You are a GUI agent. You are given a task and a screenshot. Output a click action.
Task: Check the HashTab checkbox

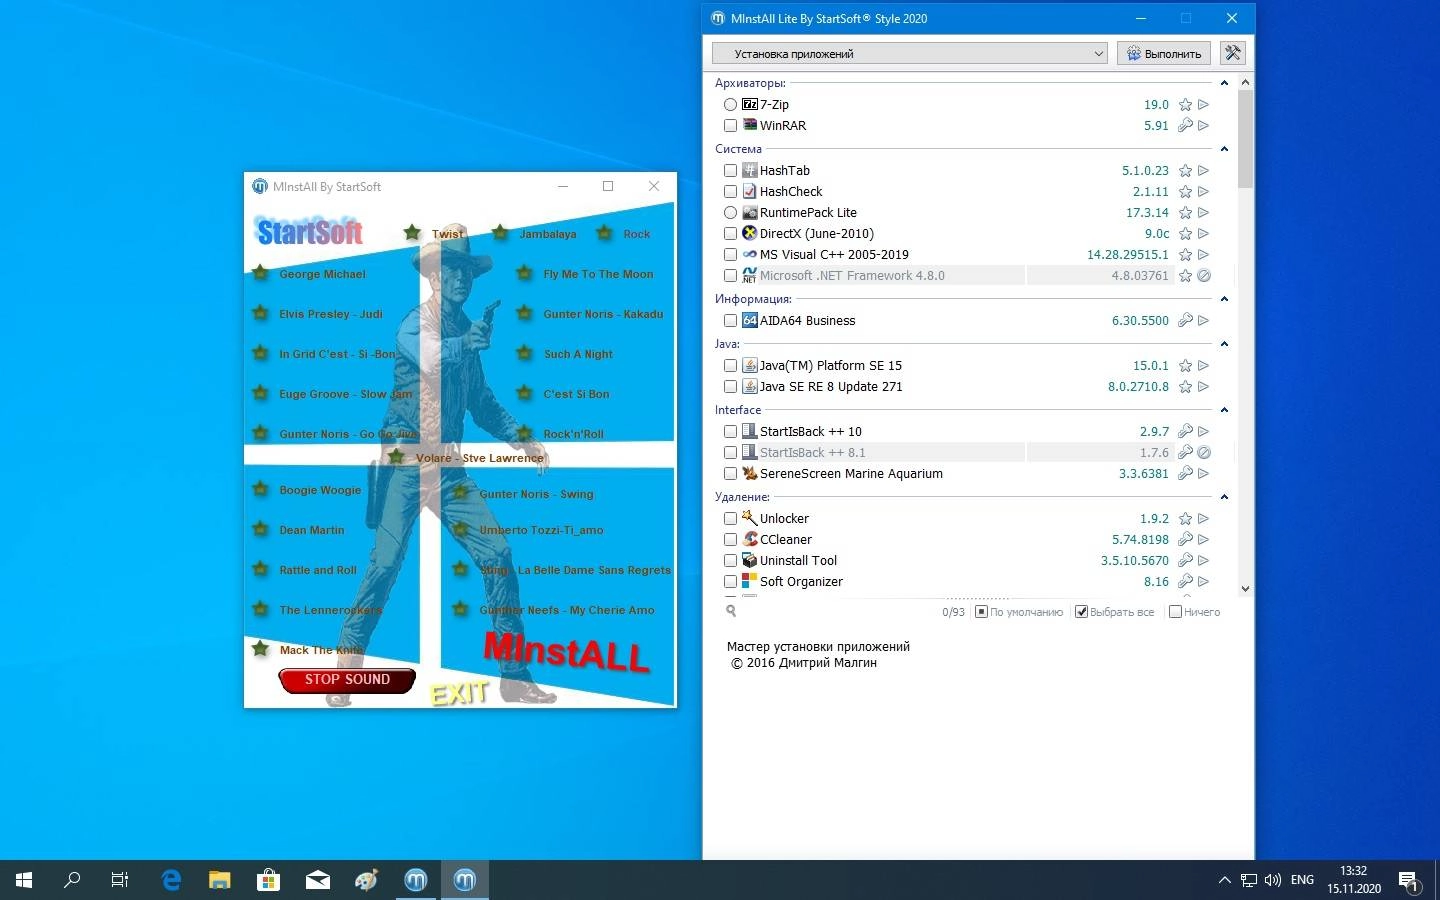730,171
